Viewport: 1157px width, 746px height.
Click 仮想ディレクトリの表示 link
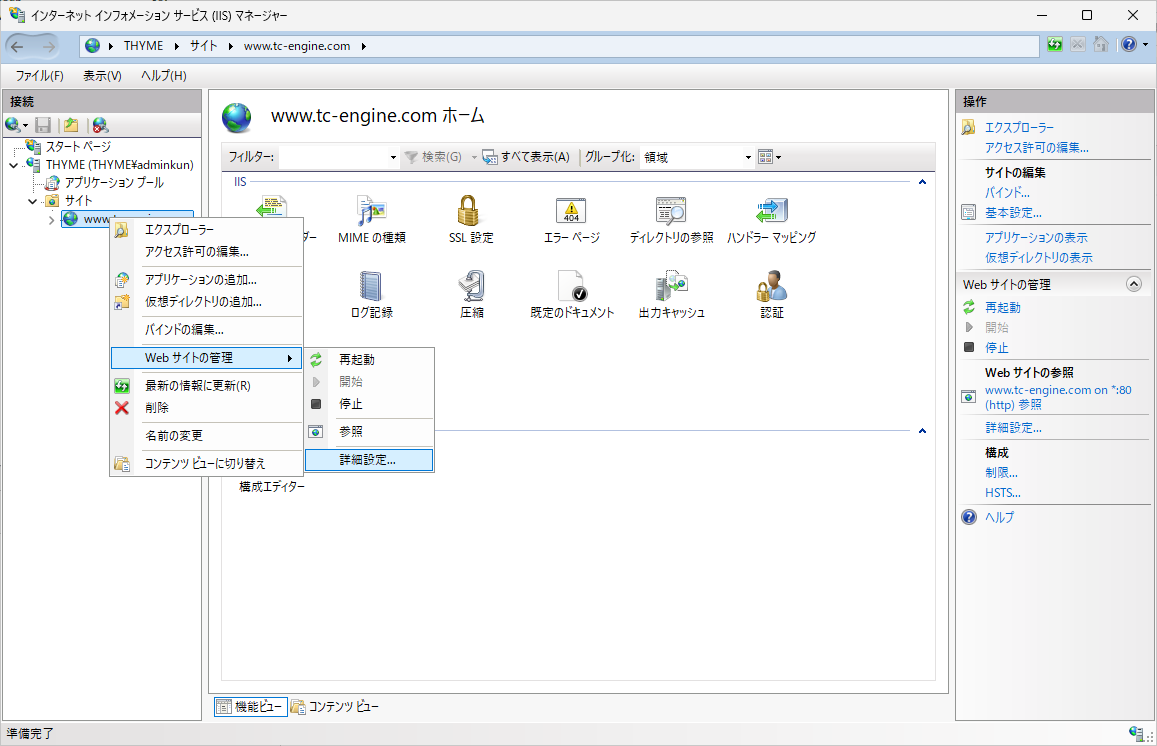coord(1038,258)
